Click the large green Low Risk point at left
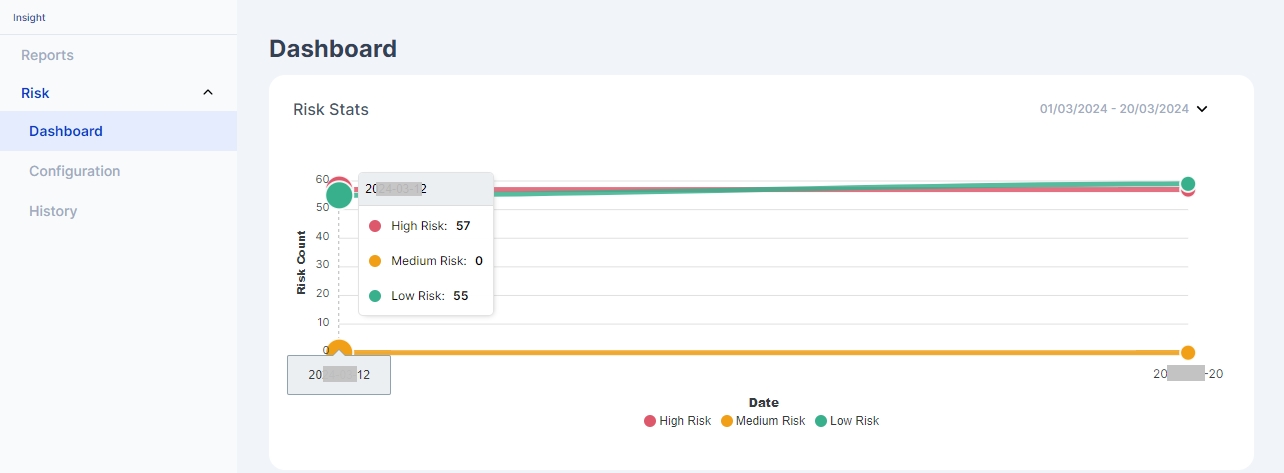 tap(339, 195)
